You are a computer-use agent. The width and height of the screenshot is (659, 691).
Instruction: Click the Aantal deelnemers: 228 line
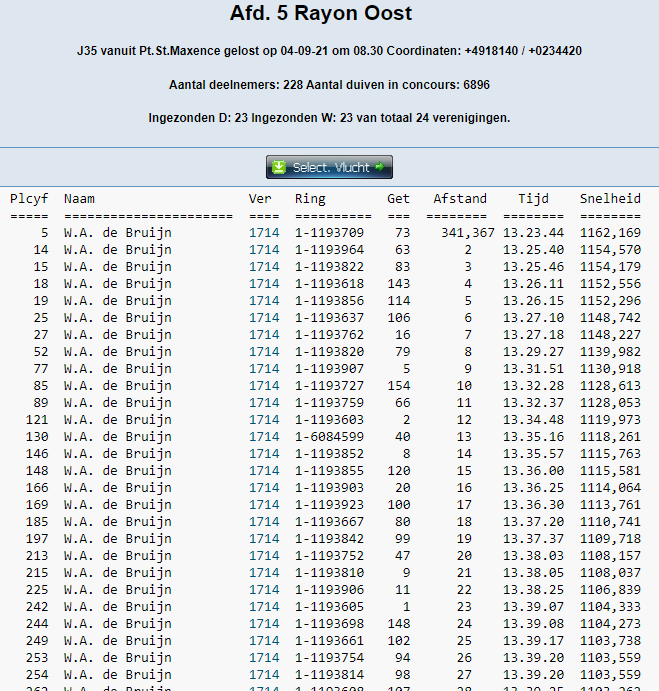[x=329, y=85]
